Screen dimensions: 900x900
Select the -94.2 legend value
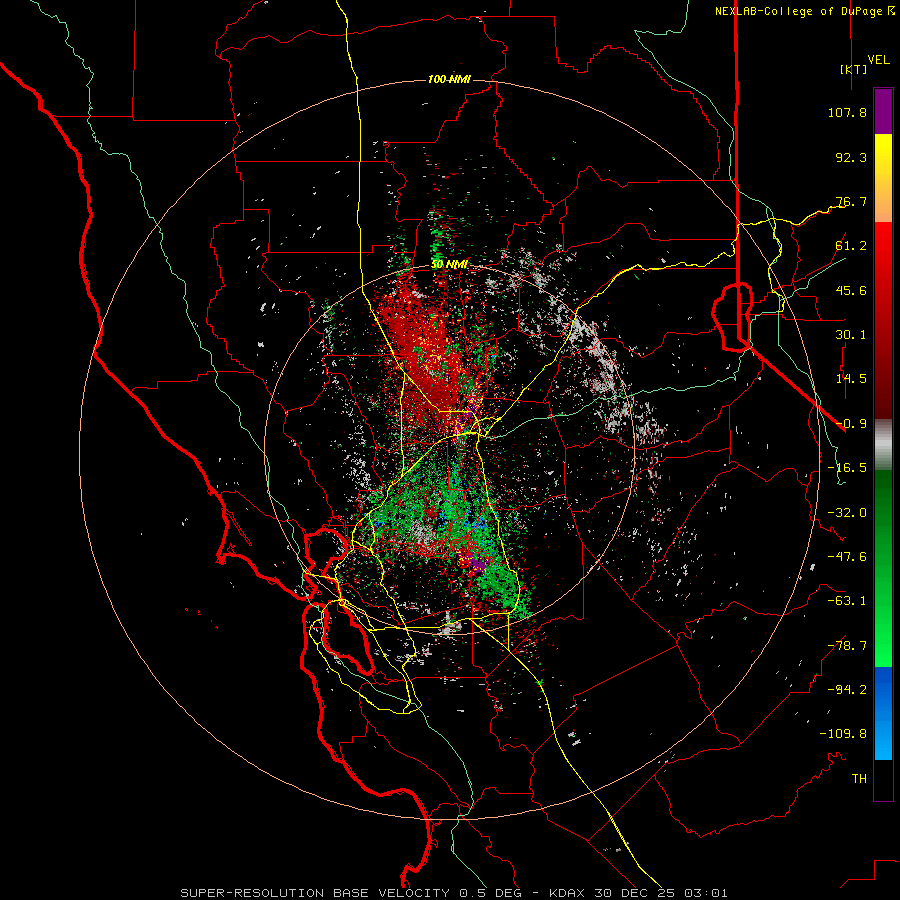point(847,690)
